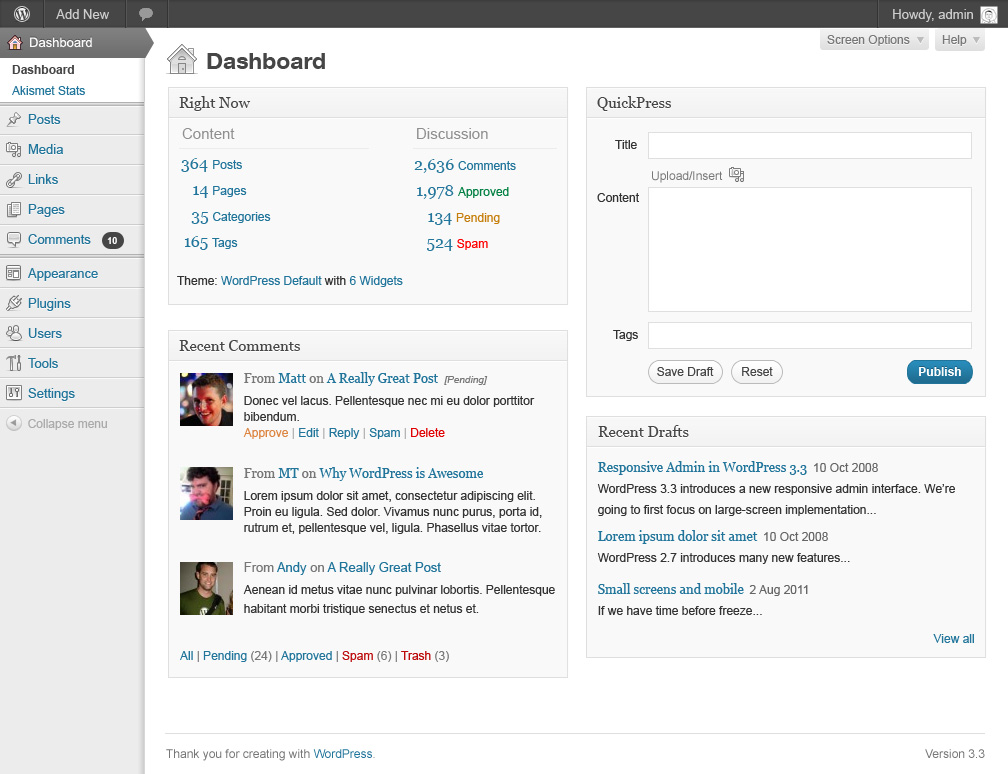Expand the Screen Options panel
Image resolution: width=1008 pixels, height=774 pixels.
point(874,40)
